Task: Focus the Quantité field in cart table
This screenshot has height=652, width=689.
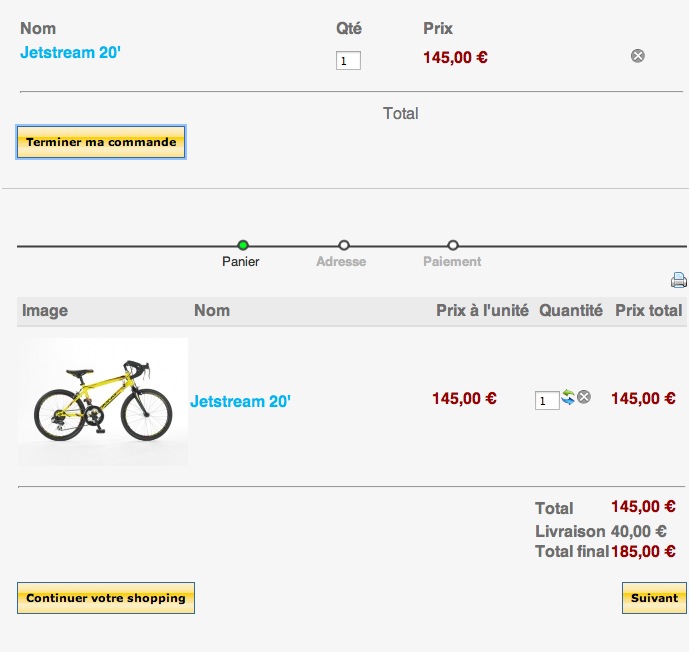Action: pos(547,400)
